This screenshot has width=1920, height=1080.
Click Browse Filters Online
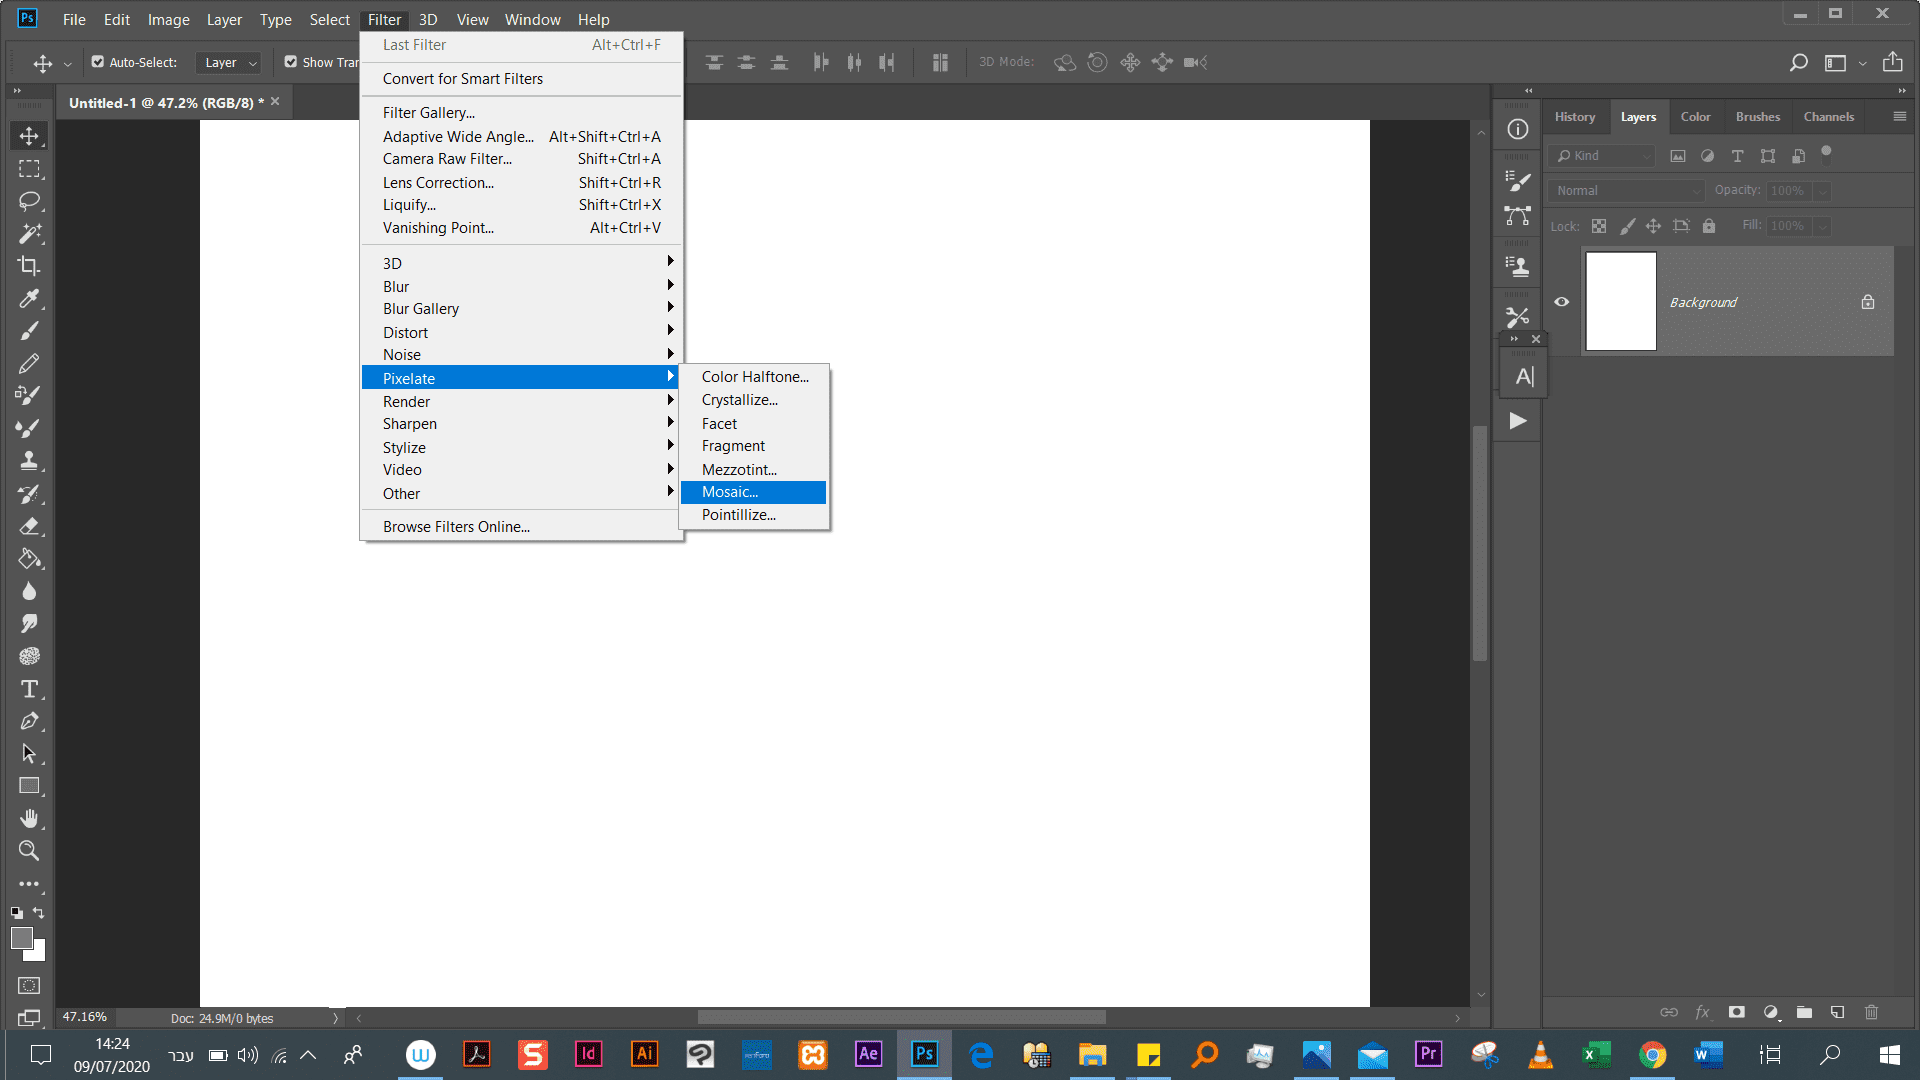(456, 527)
